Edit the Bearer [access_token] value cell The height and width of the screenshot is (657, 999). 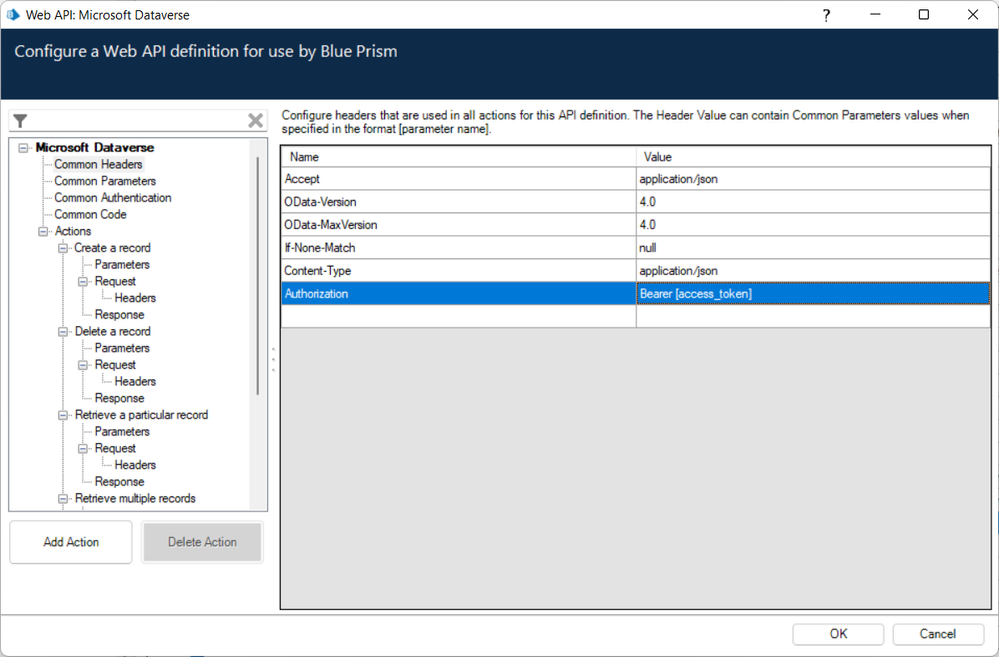tap(812, 294)
